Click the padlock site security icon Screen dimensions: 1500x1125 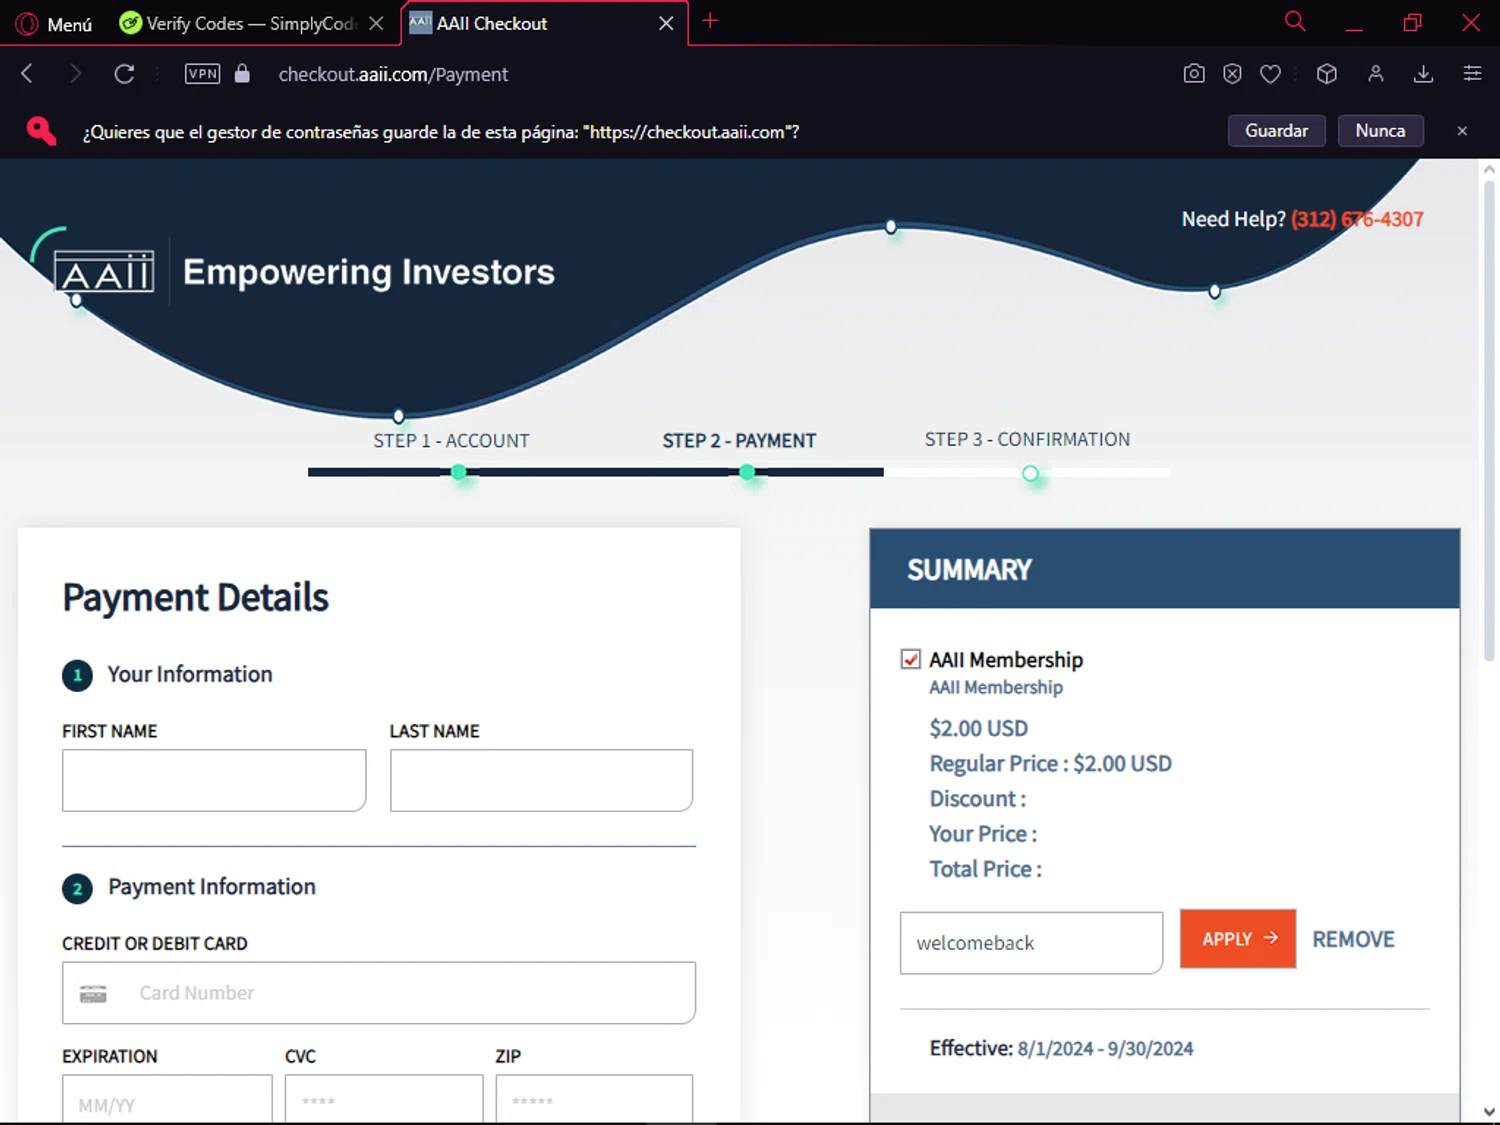pyautogui.click(x=242, y=73)
